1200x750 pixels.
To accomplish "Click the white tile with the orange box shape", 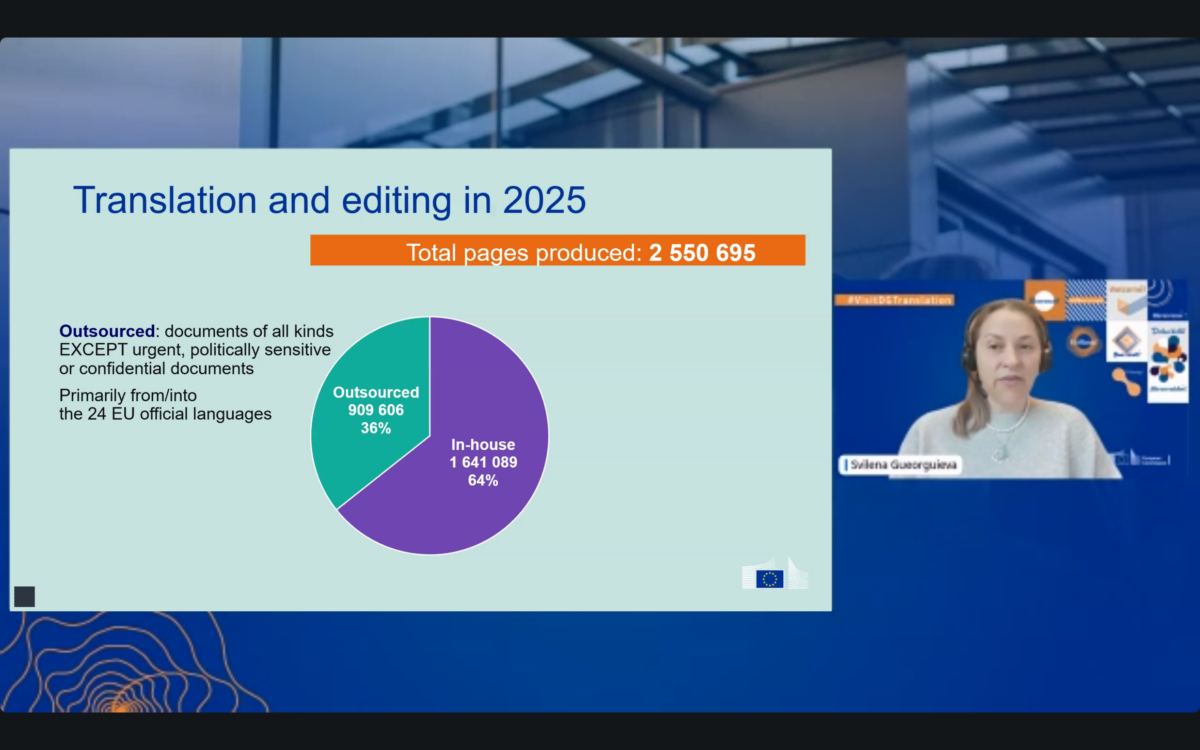I will [1126, 301].
